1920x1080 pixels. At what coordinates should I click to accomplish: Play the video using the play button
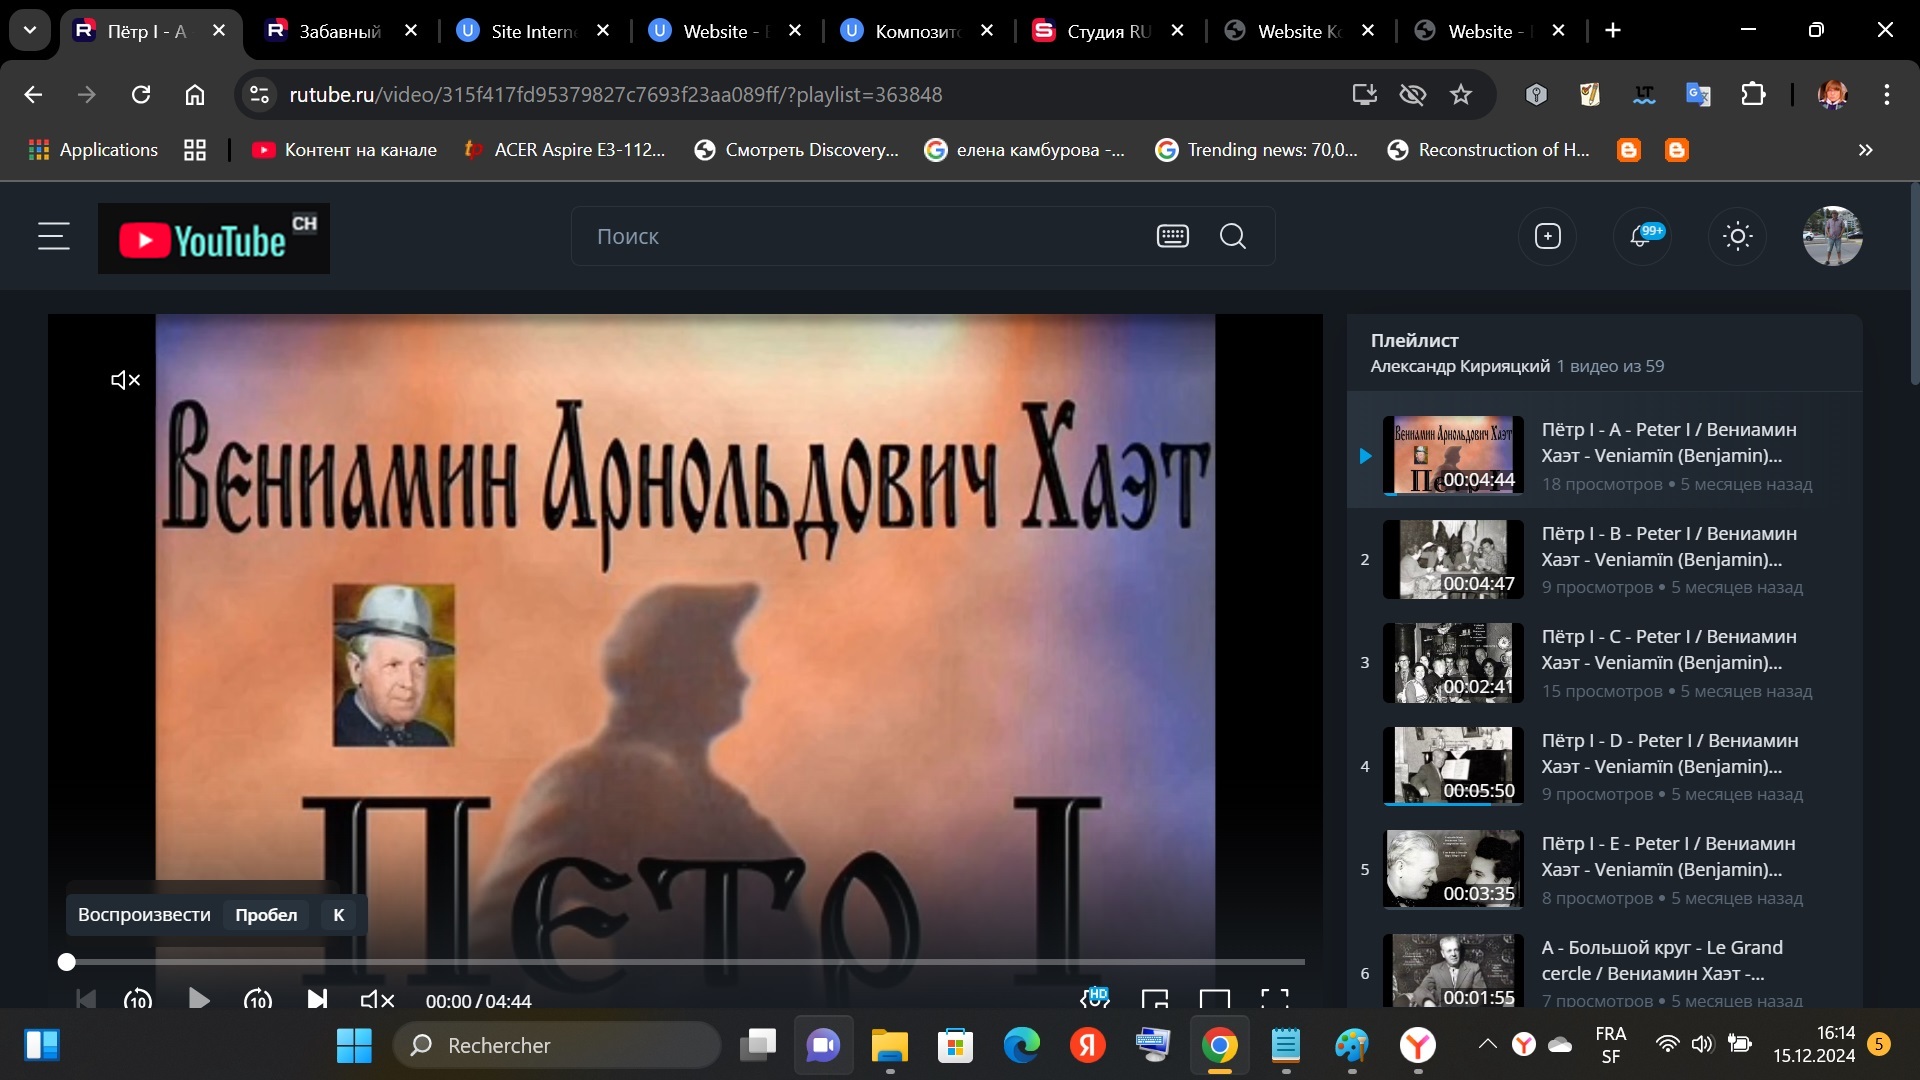pyautogui.click(x=198, y=999)
